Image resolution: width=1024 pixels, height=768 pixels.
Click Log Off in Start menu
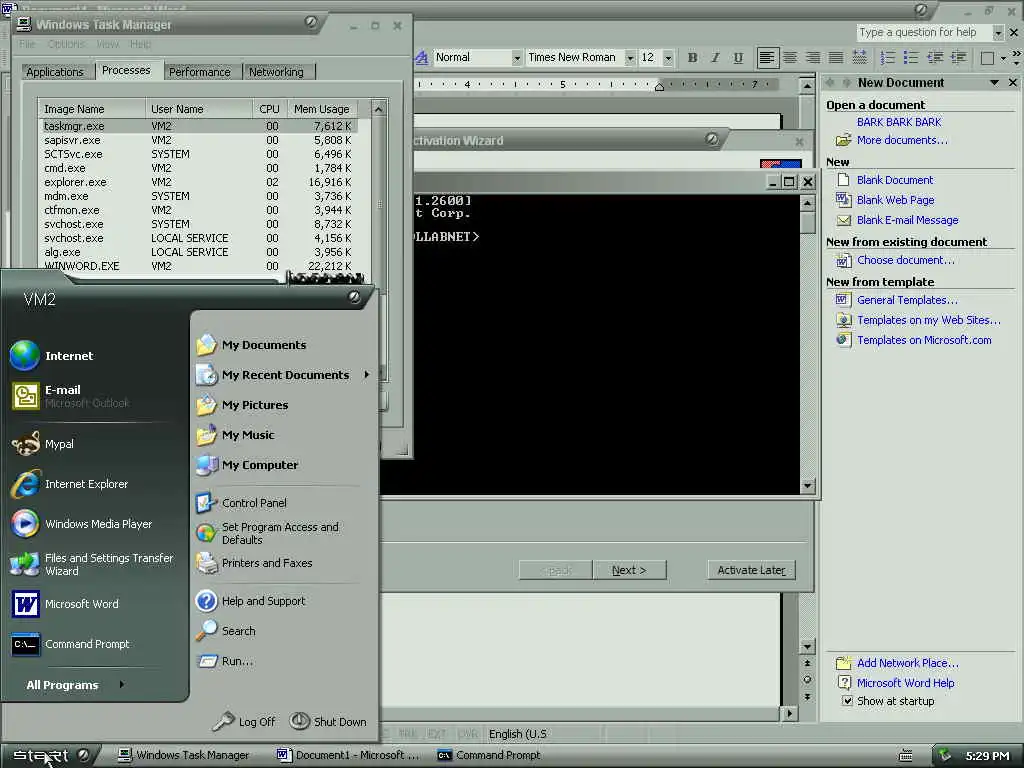pos(244,721)
